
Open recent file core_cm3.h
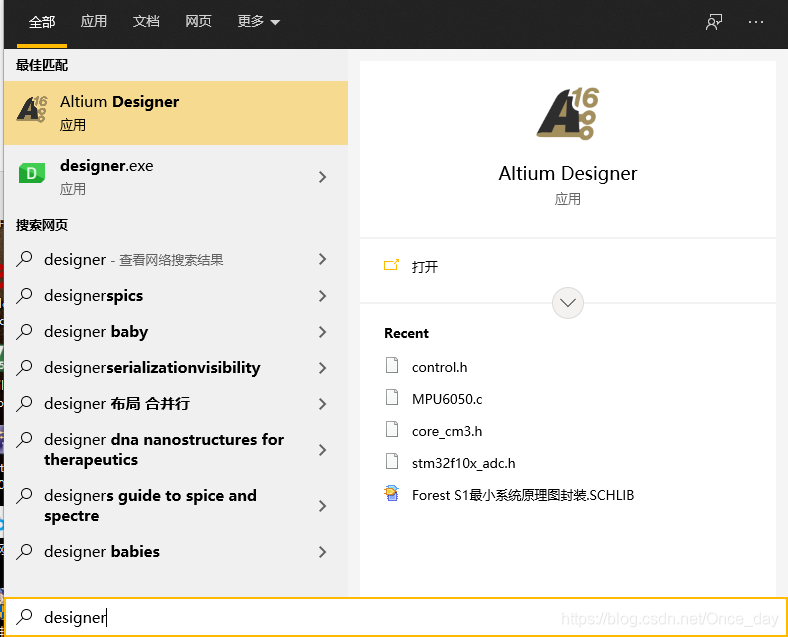coord(447,431)
